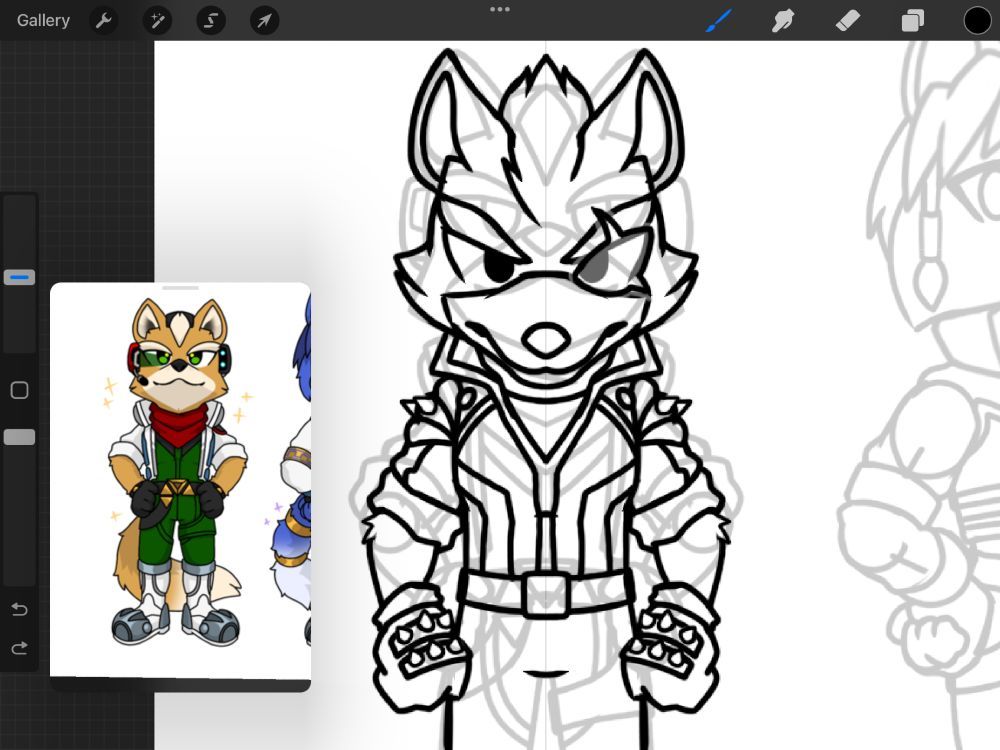Viewport: 1000px width, 750px height.
Task: Return to the Gallery
Action: [x=43, y=20]
